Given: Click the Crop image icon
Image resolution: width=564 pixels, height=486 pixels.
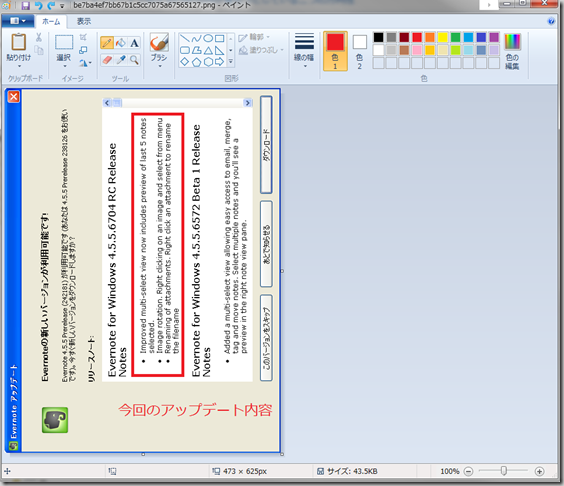Looking at the screenshot, I should [83, 37].
